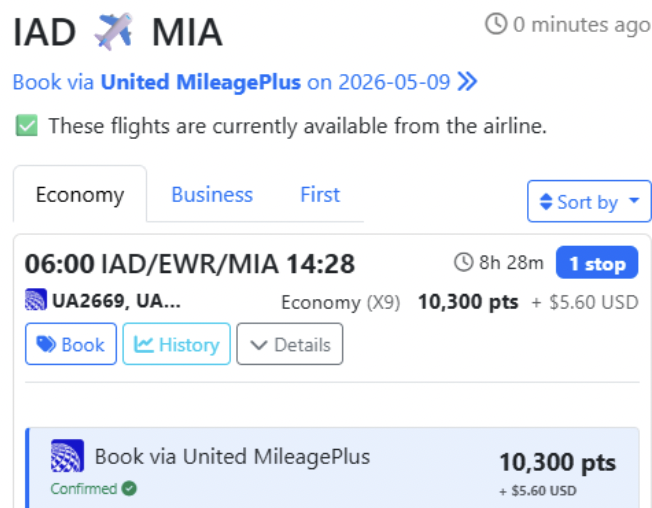Click the blue '1 stop' badge
652x508 pixels.
[597, 263]
